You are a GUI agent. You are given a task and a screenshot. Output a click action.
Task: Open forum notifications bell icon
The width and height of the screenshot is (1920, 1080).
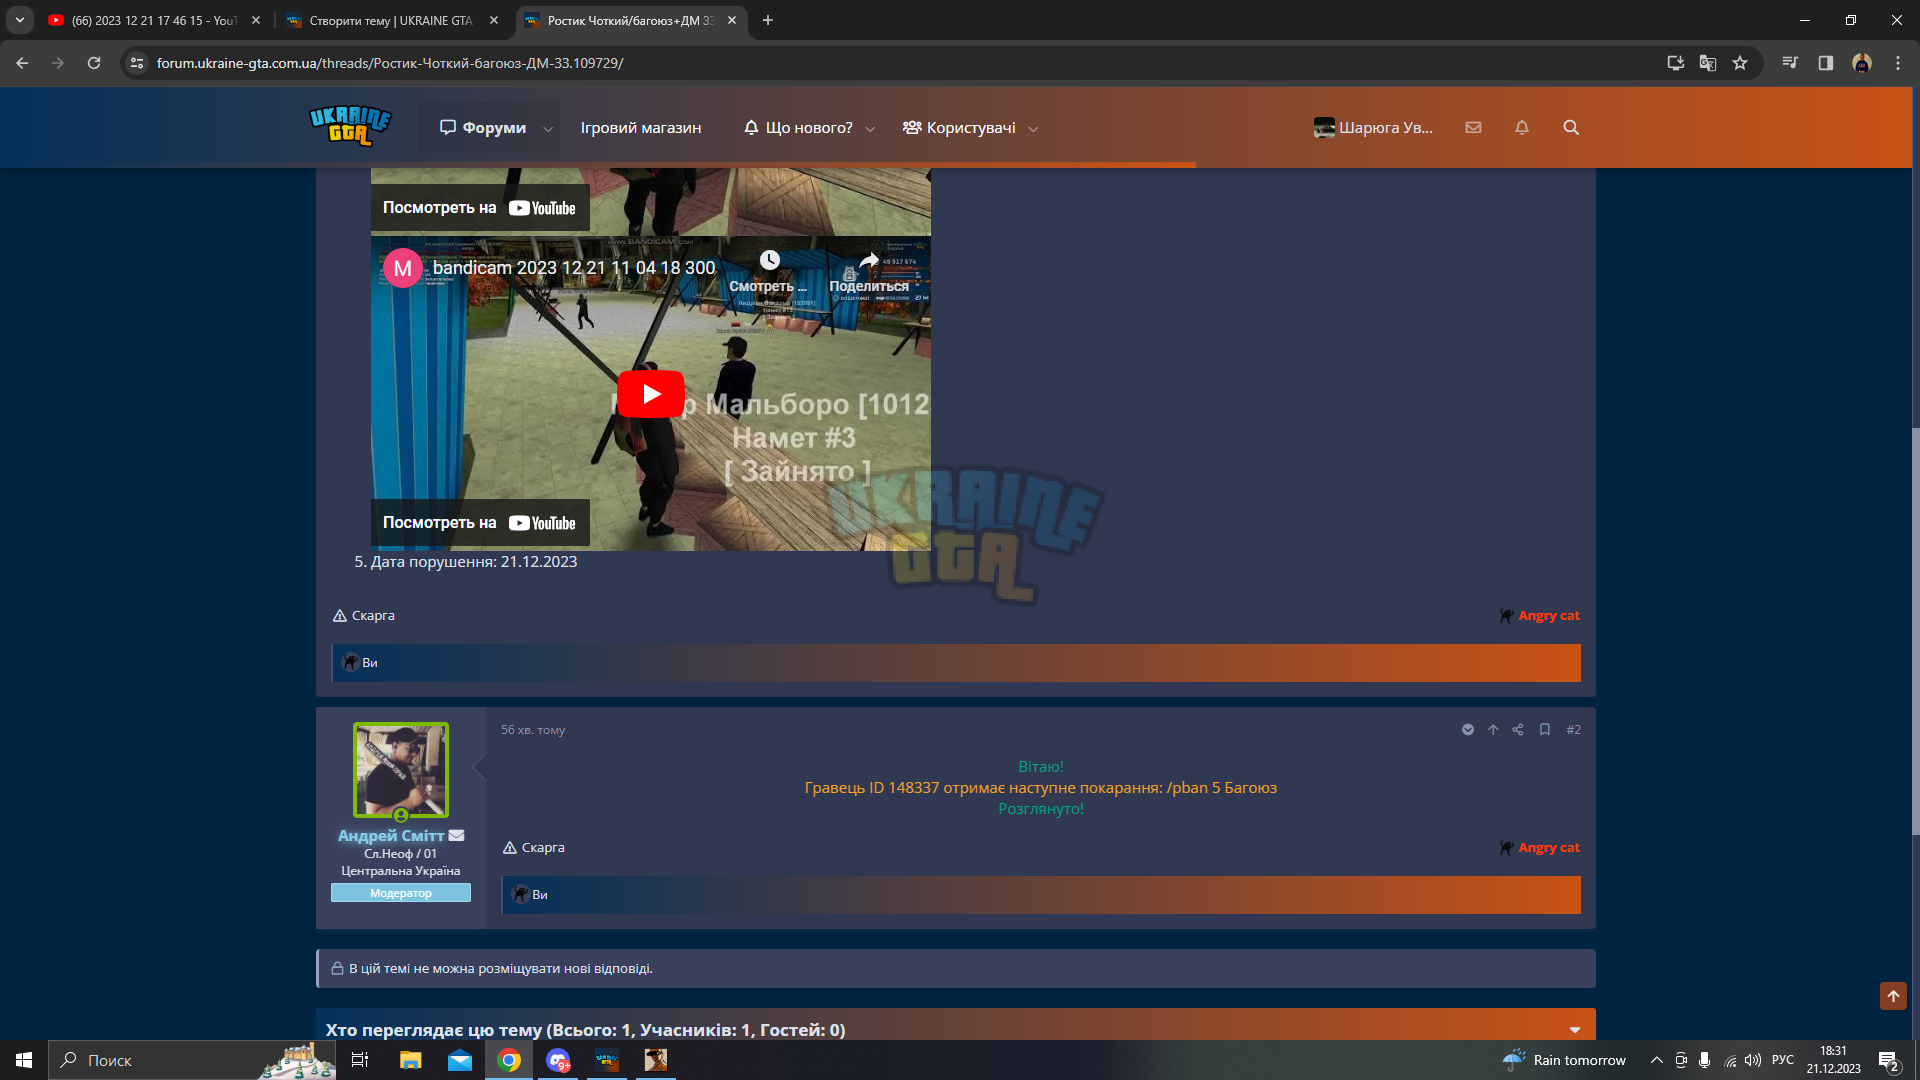tap(1522, 128)
